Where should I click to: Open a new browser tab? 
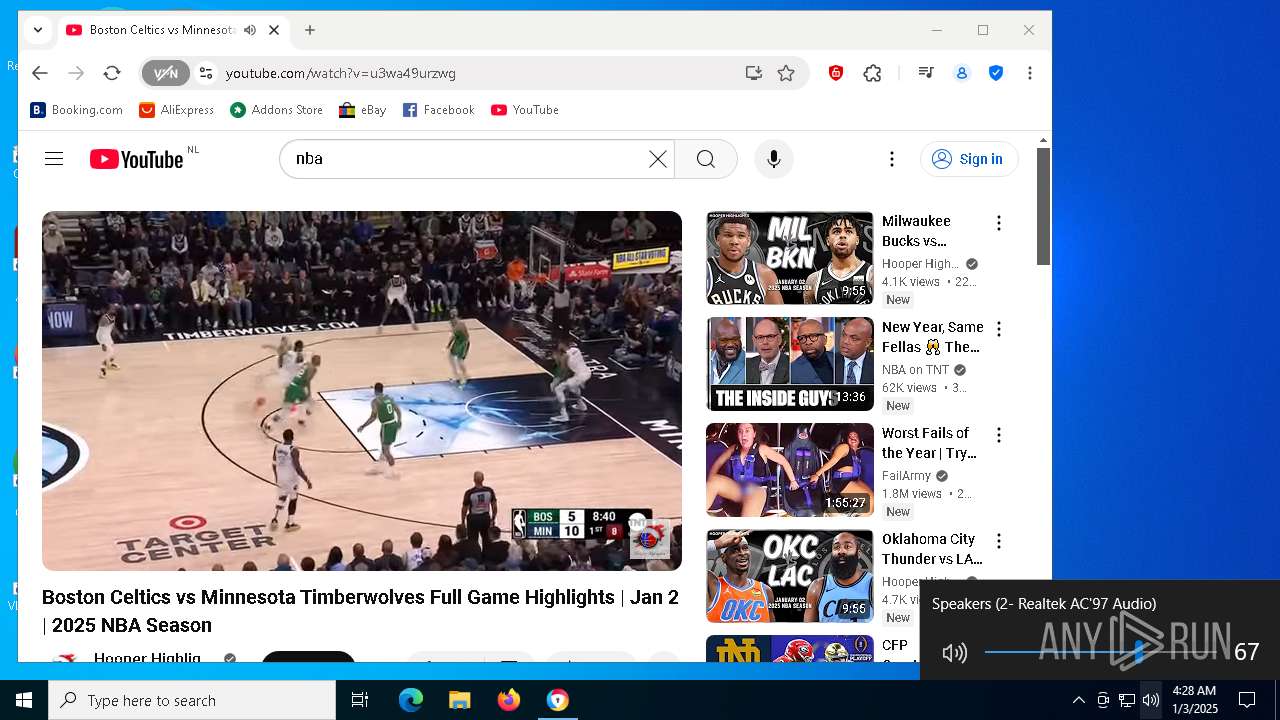click(x=310, y=30)
